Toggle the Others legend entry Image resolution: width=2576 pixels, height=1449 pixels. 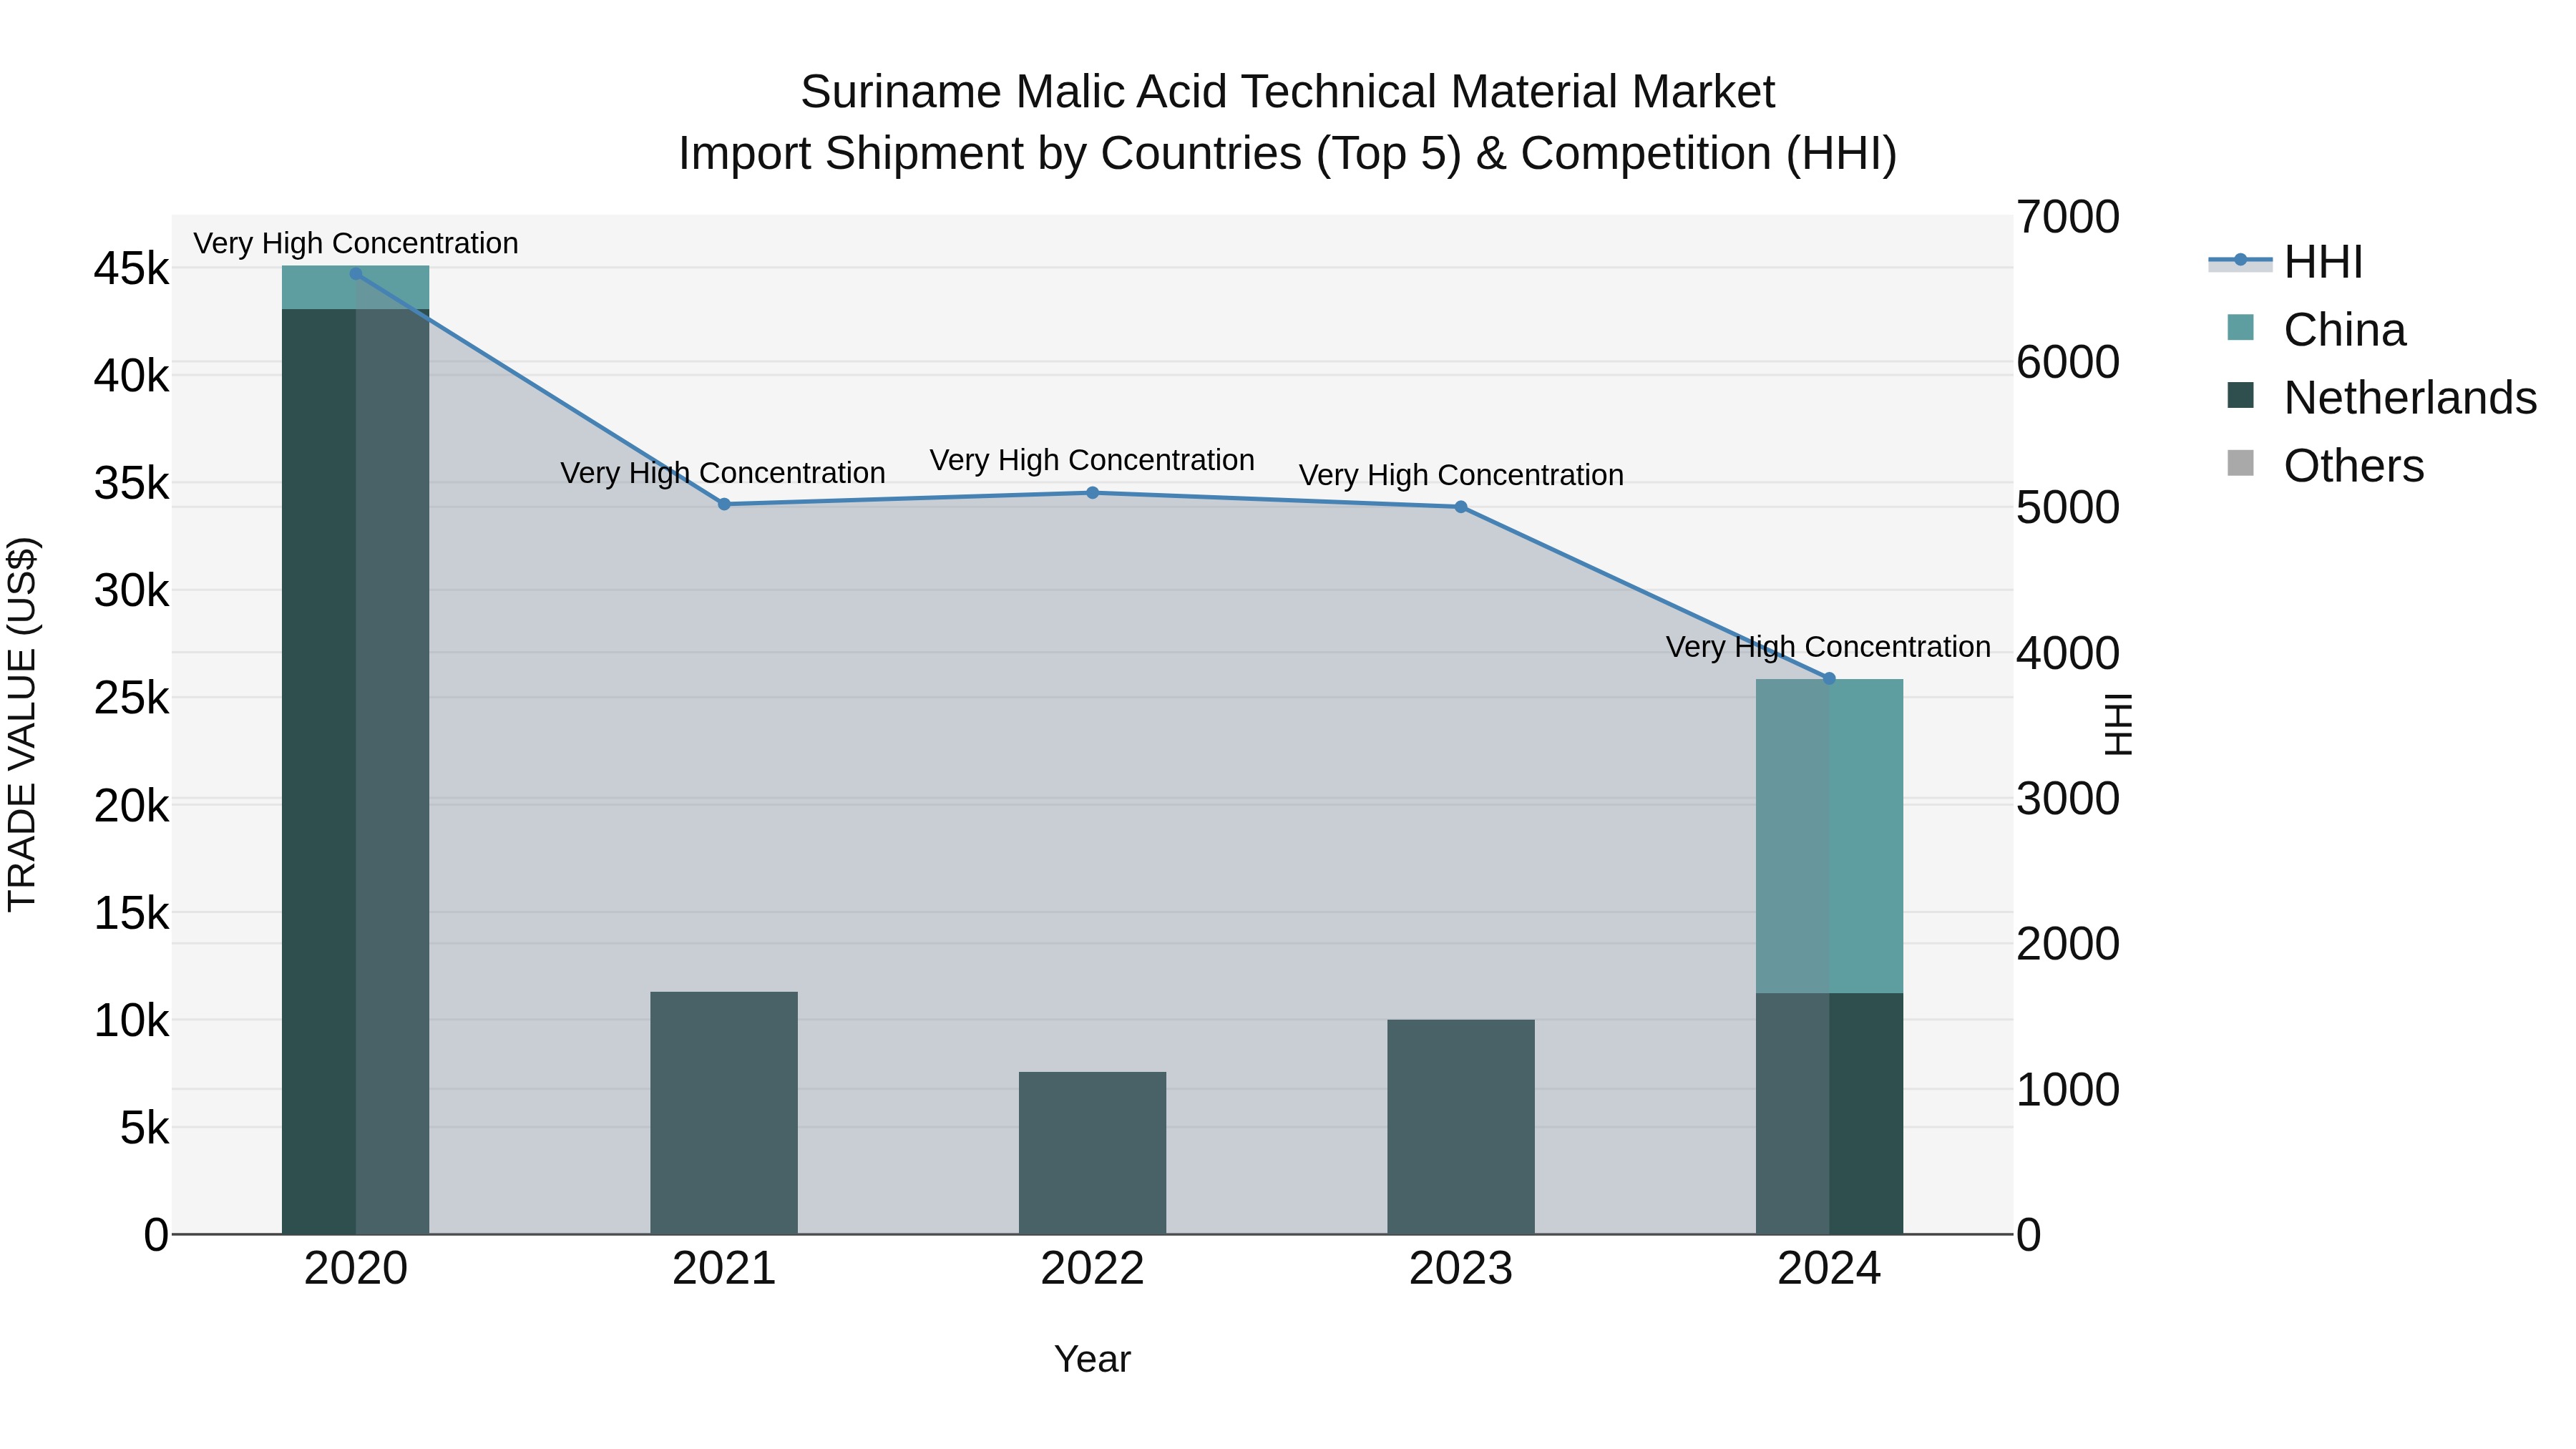point(2325,466)
